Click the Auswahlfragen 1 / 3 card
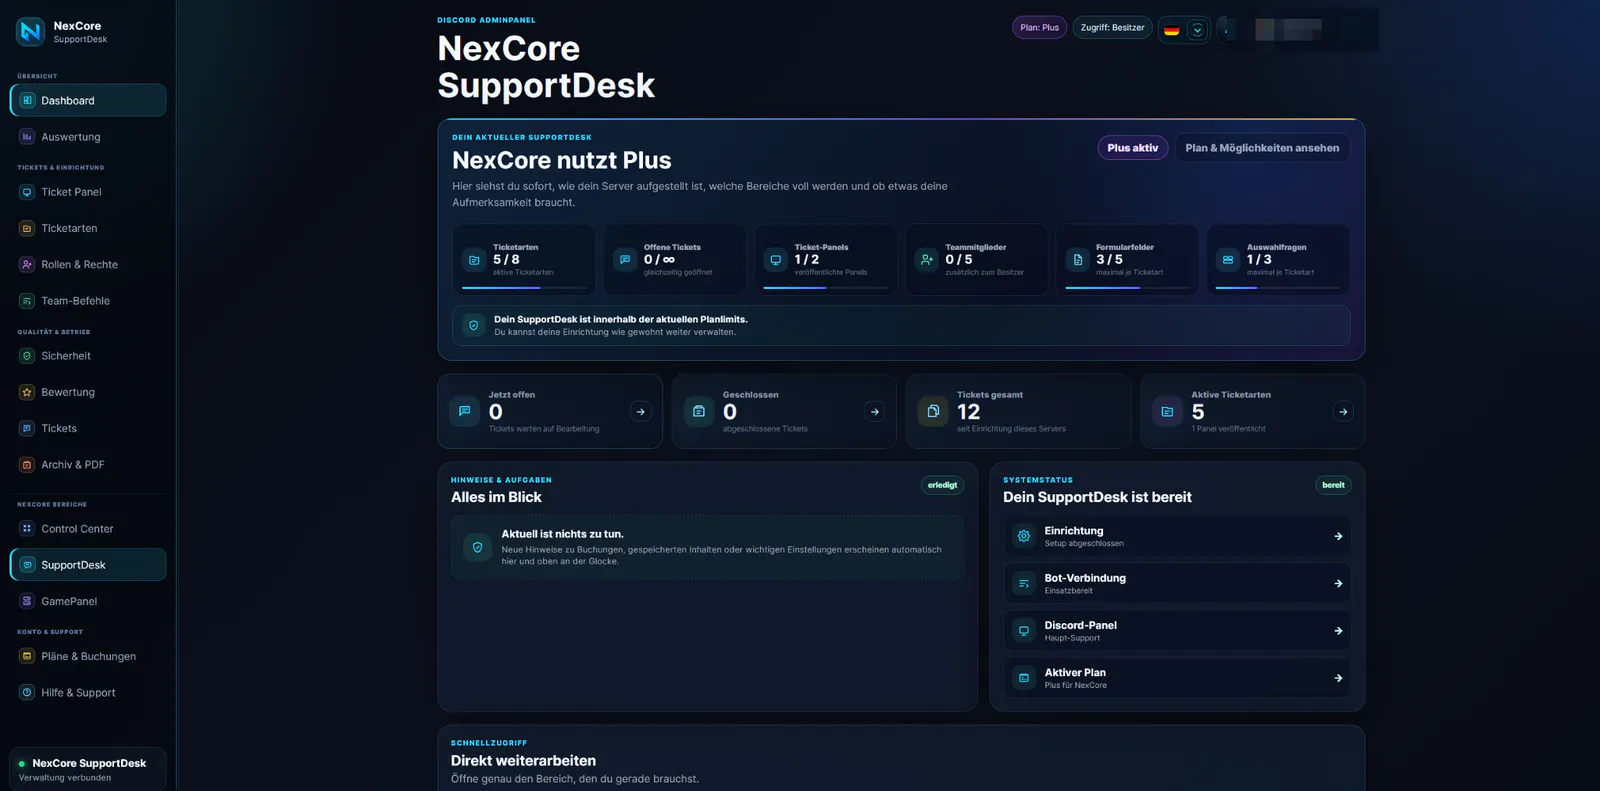 tap(1278, 260)
